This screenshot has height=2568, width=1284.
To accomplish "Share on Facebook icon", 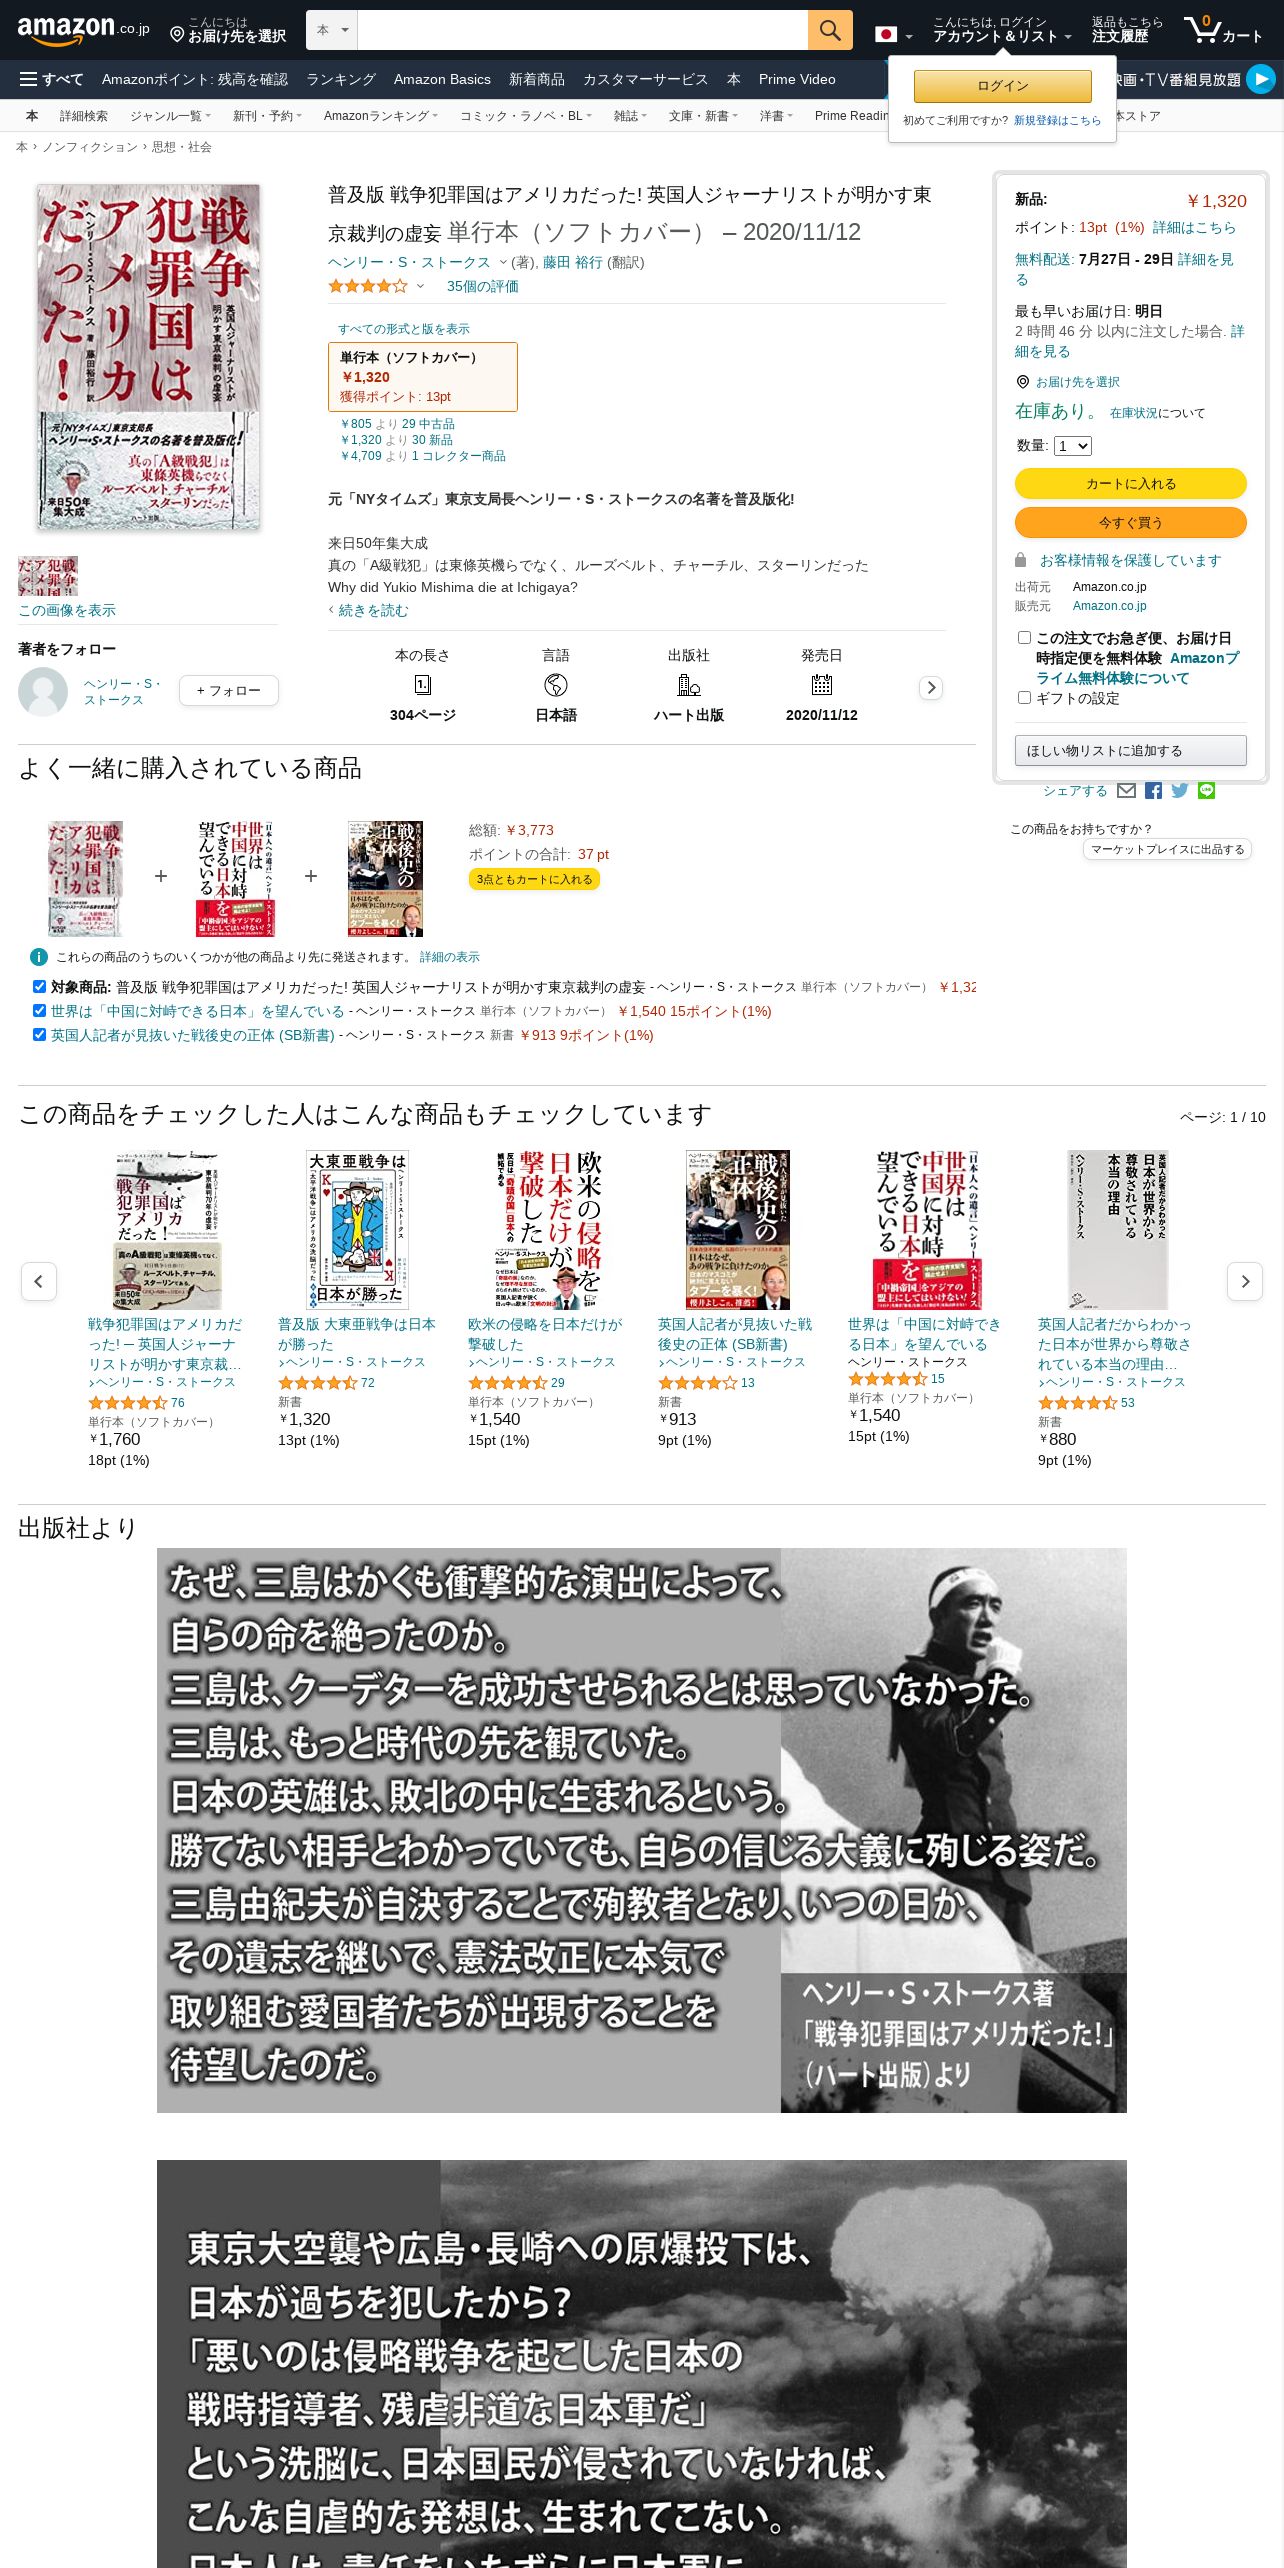I will (x=1153, y=791).
